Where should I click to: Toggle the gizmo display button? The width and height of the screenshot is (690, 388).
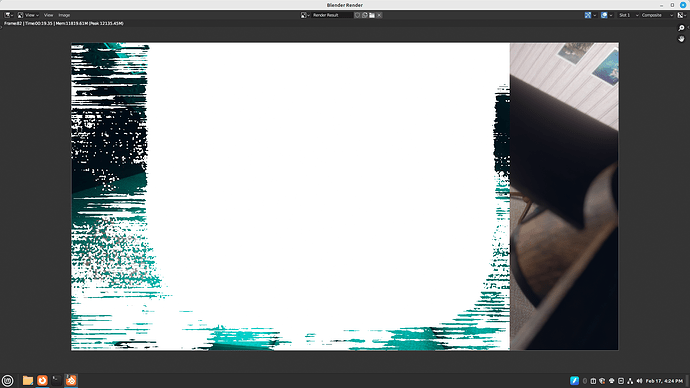point(588,15)
